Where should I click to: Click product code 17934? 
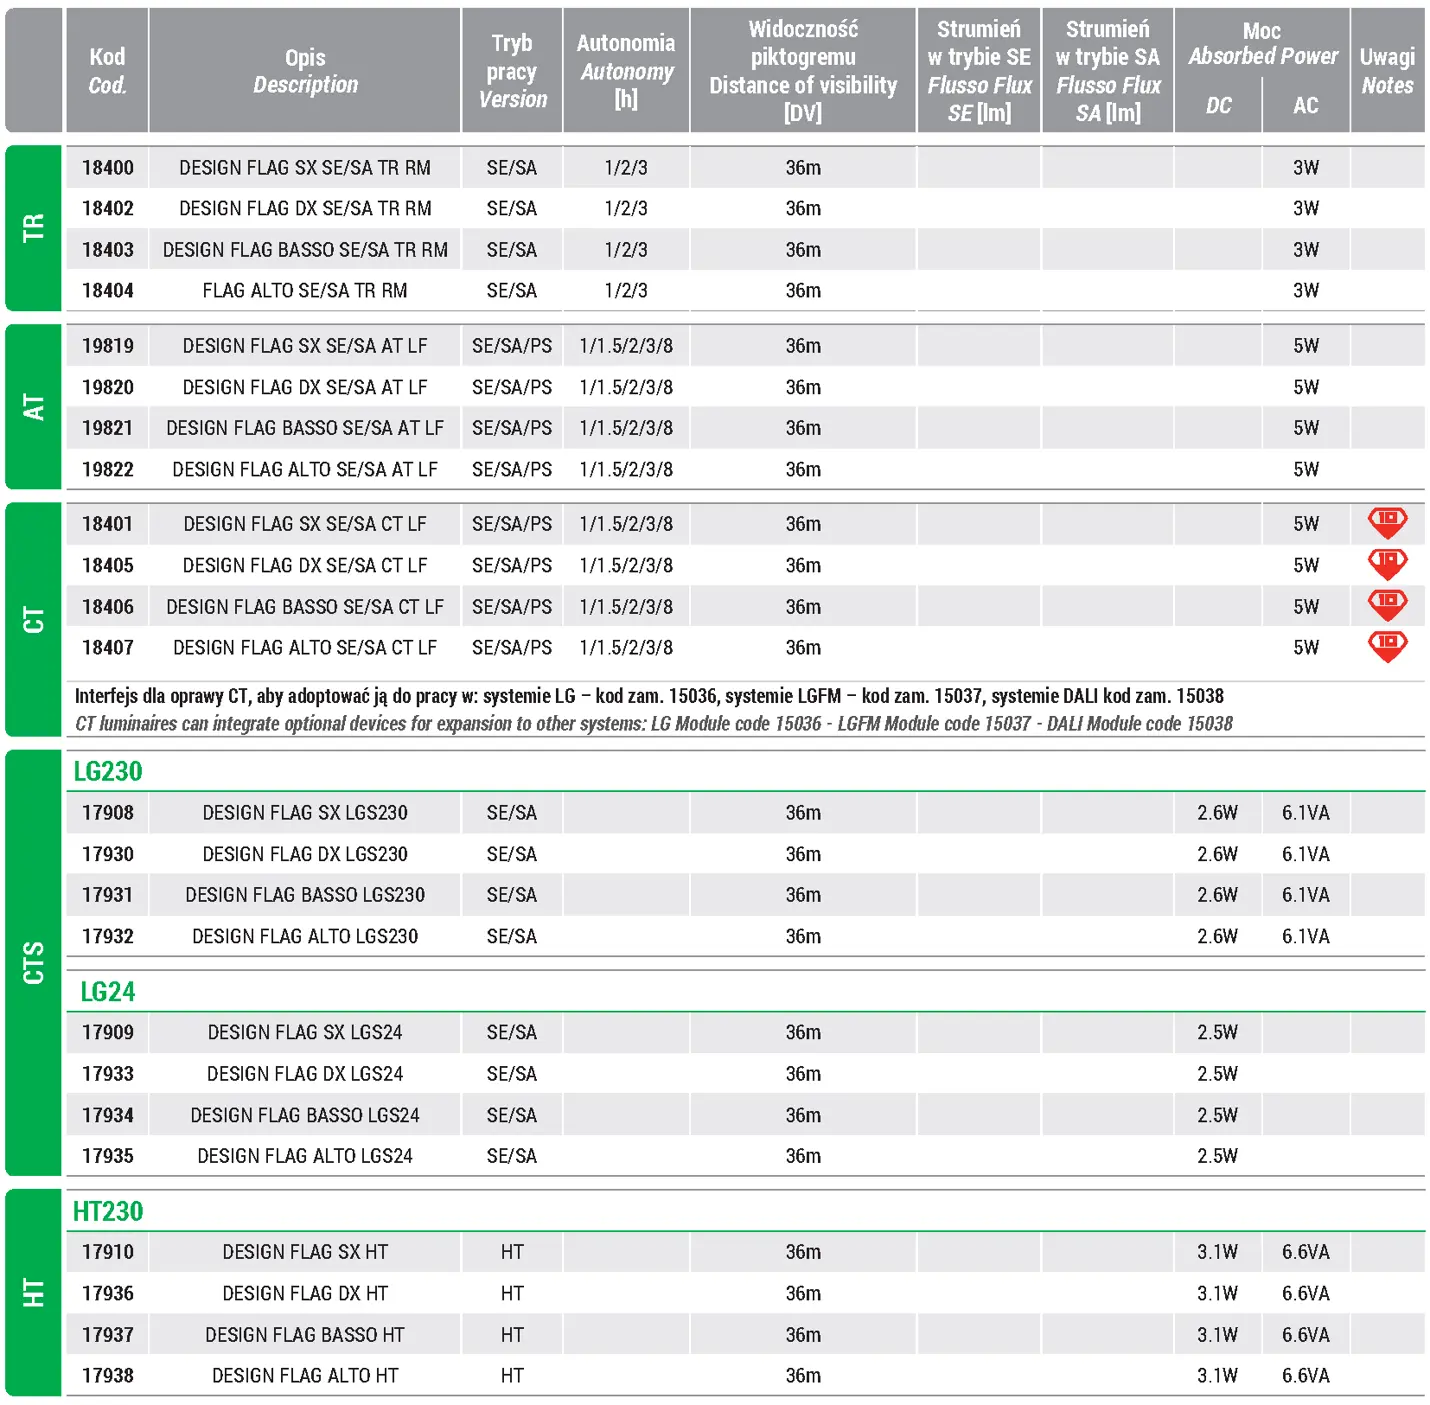108,1115
